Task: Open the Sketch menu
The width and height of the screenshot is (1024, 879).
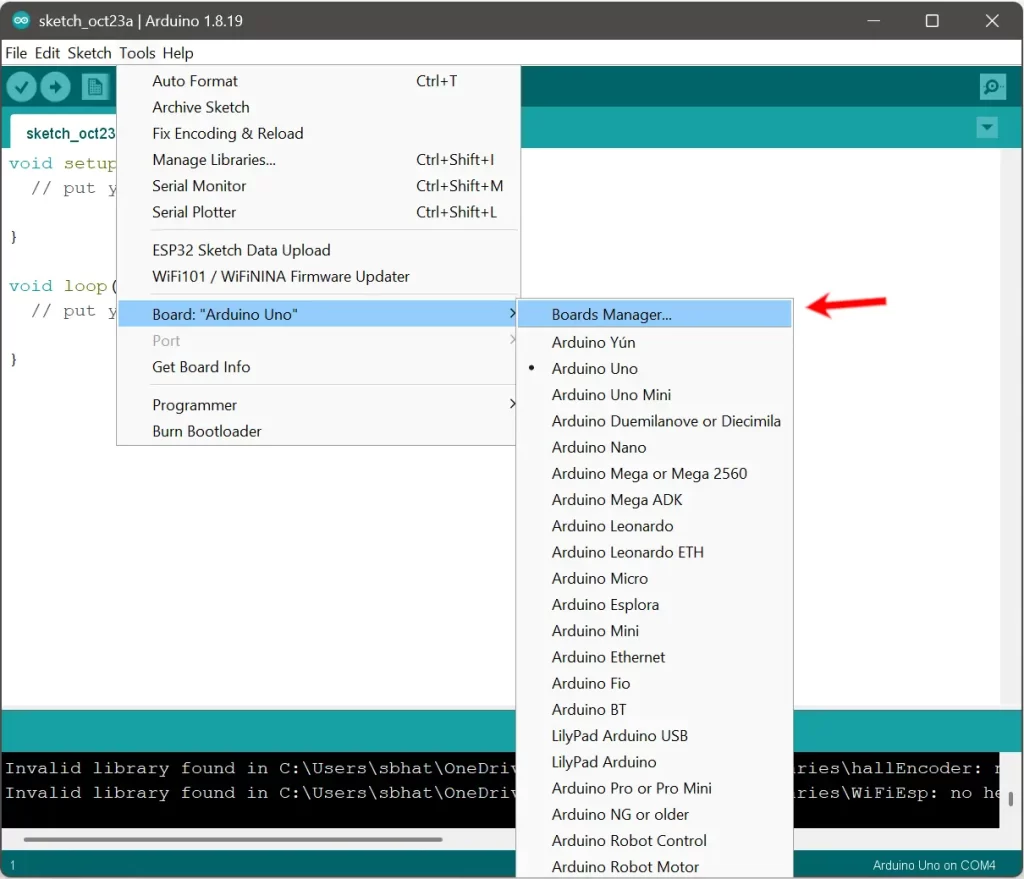Action: pos(89,53)
